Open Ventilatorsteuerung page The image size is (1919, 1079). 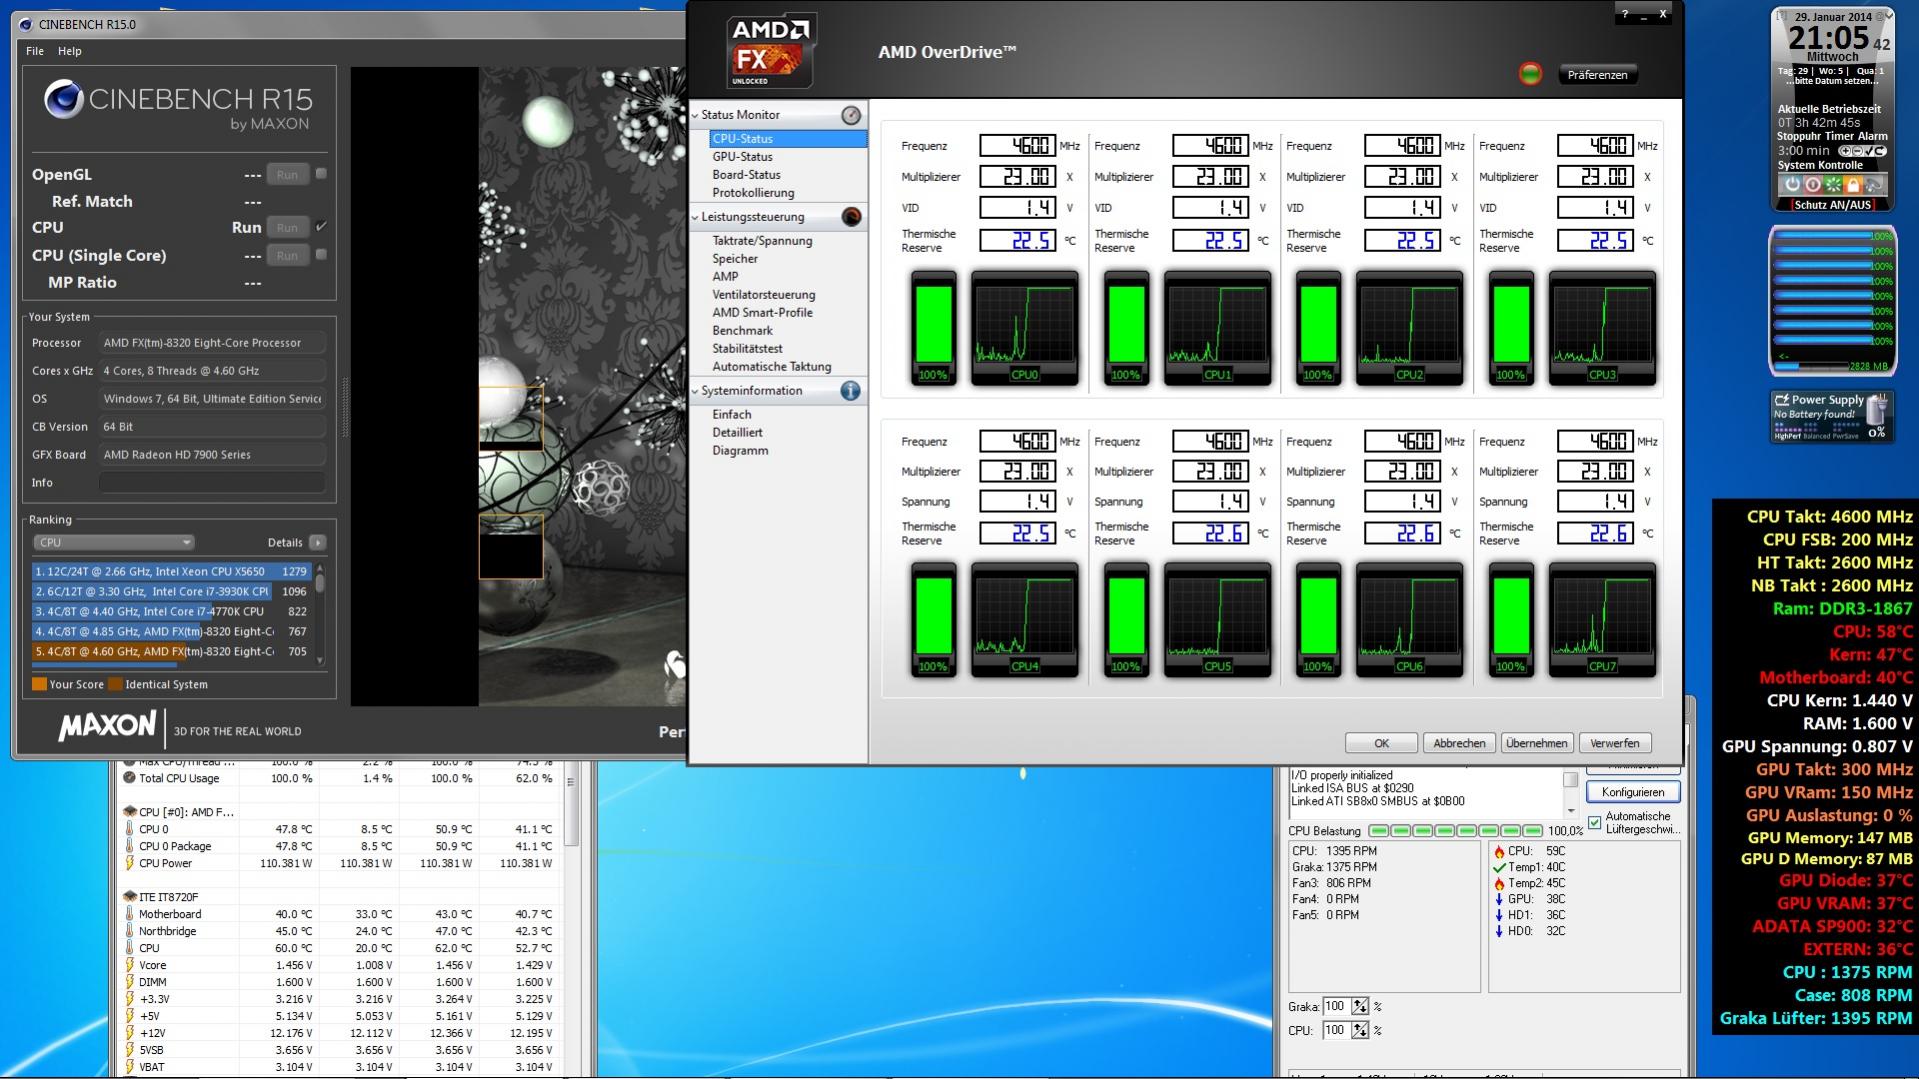click(764, 295)
